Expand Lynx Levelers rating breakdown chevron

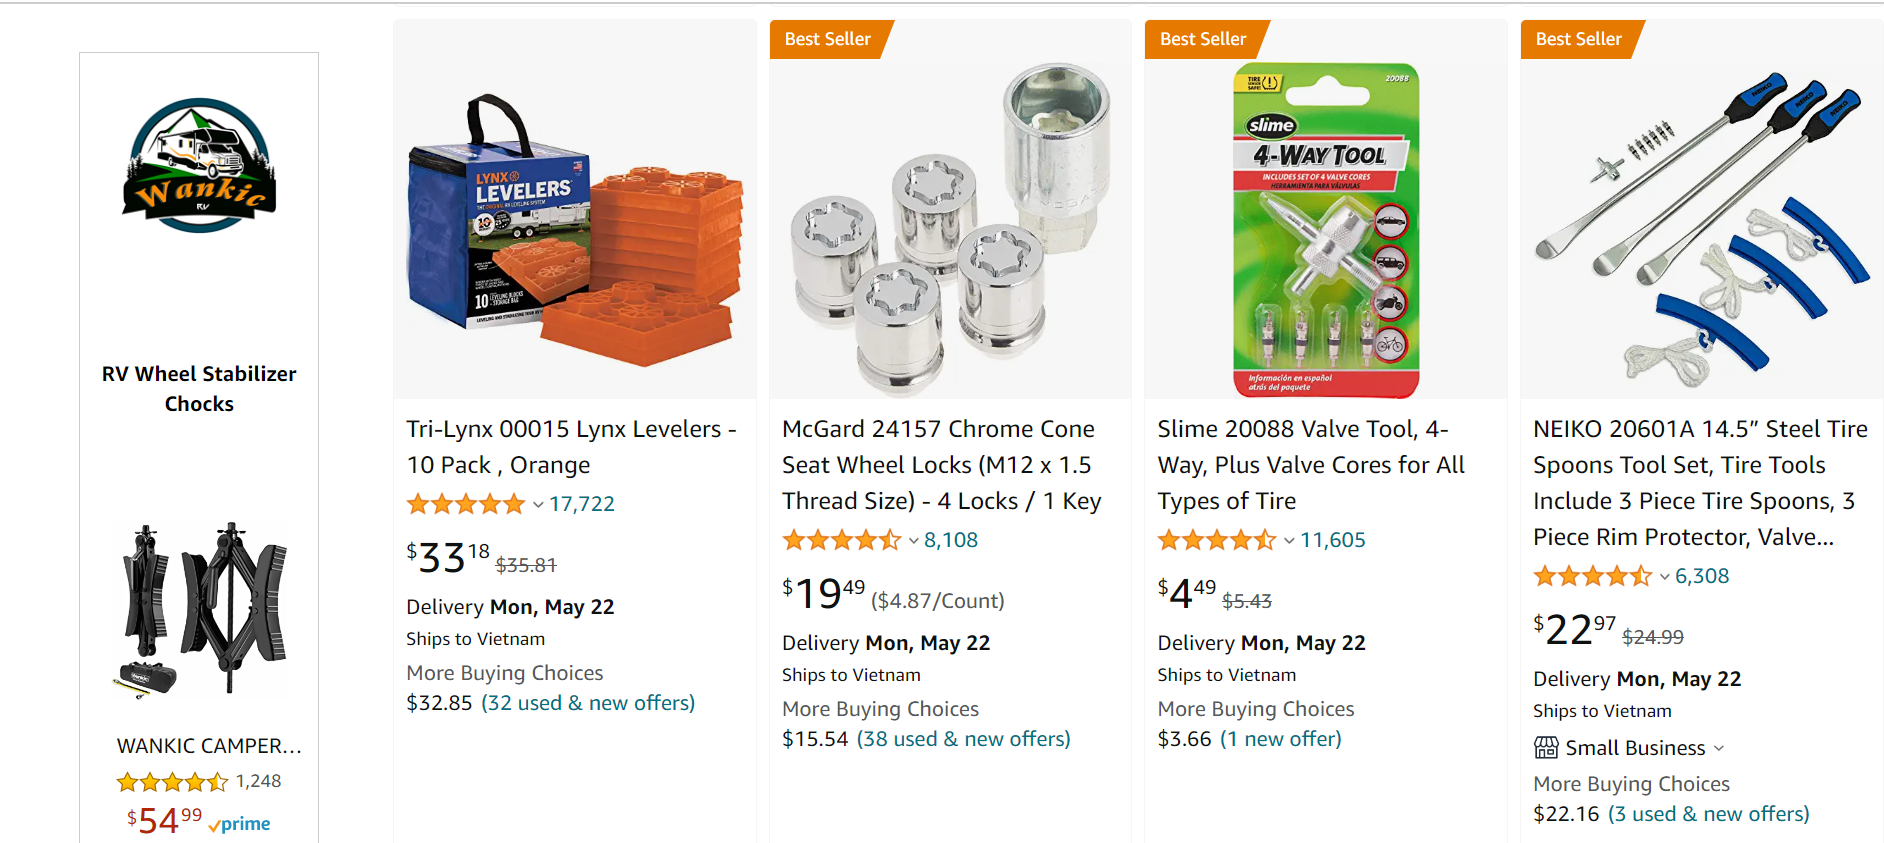(538, 505)
